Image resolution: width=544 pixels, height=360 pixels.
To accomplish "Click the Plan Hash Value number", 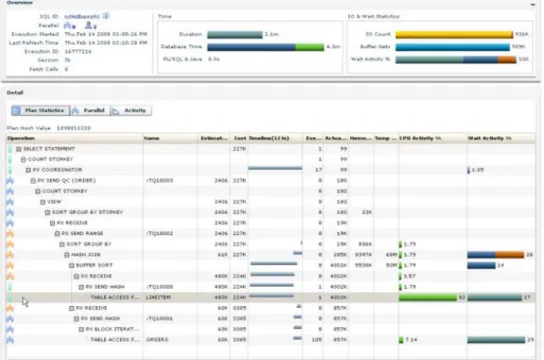I will click(x=74, y=128).
